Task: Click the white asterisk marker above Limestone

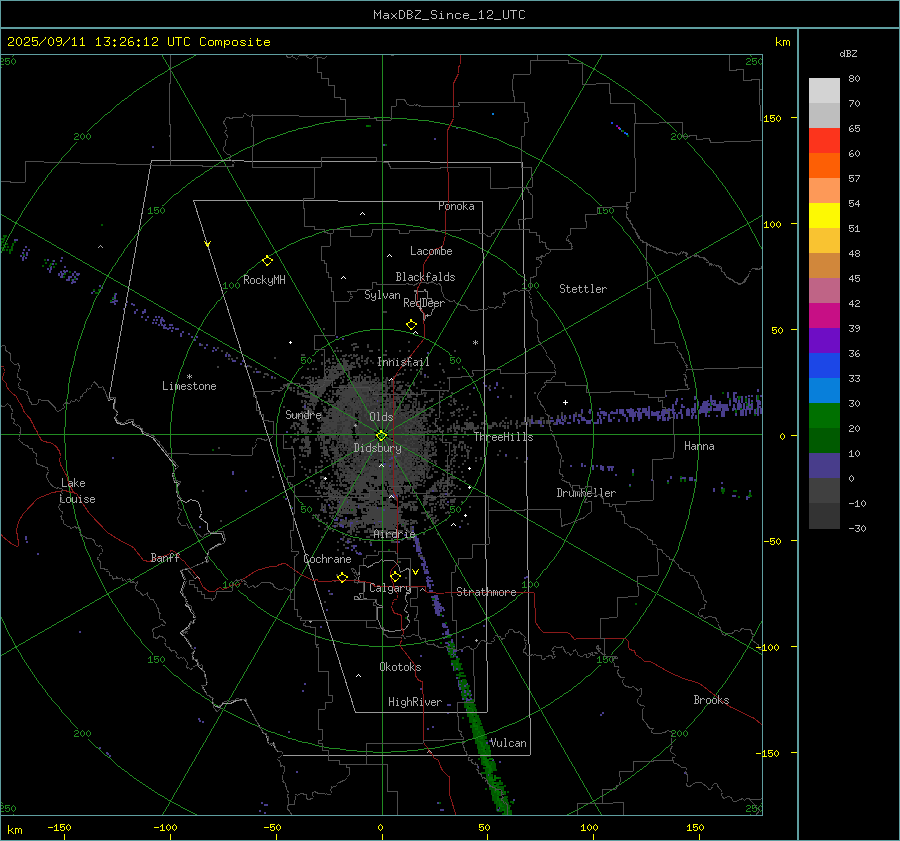Action: (x=189, y=377)
